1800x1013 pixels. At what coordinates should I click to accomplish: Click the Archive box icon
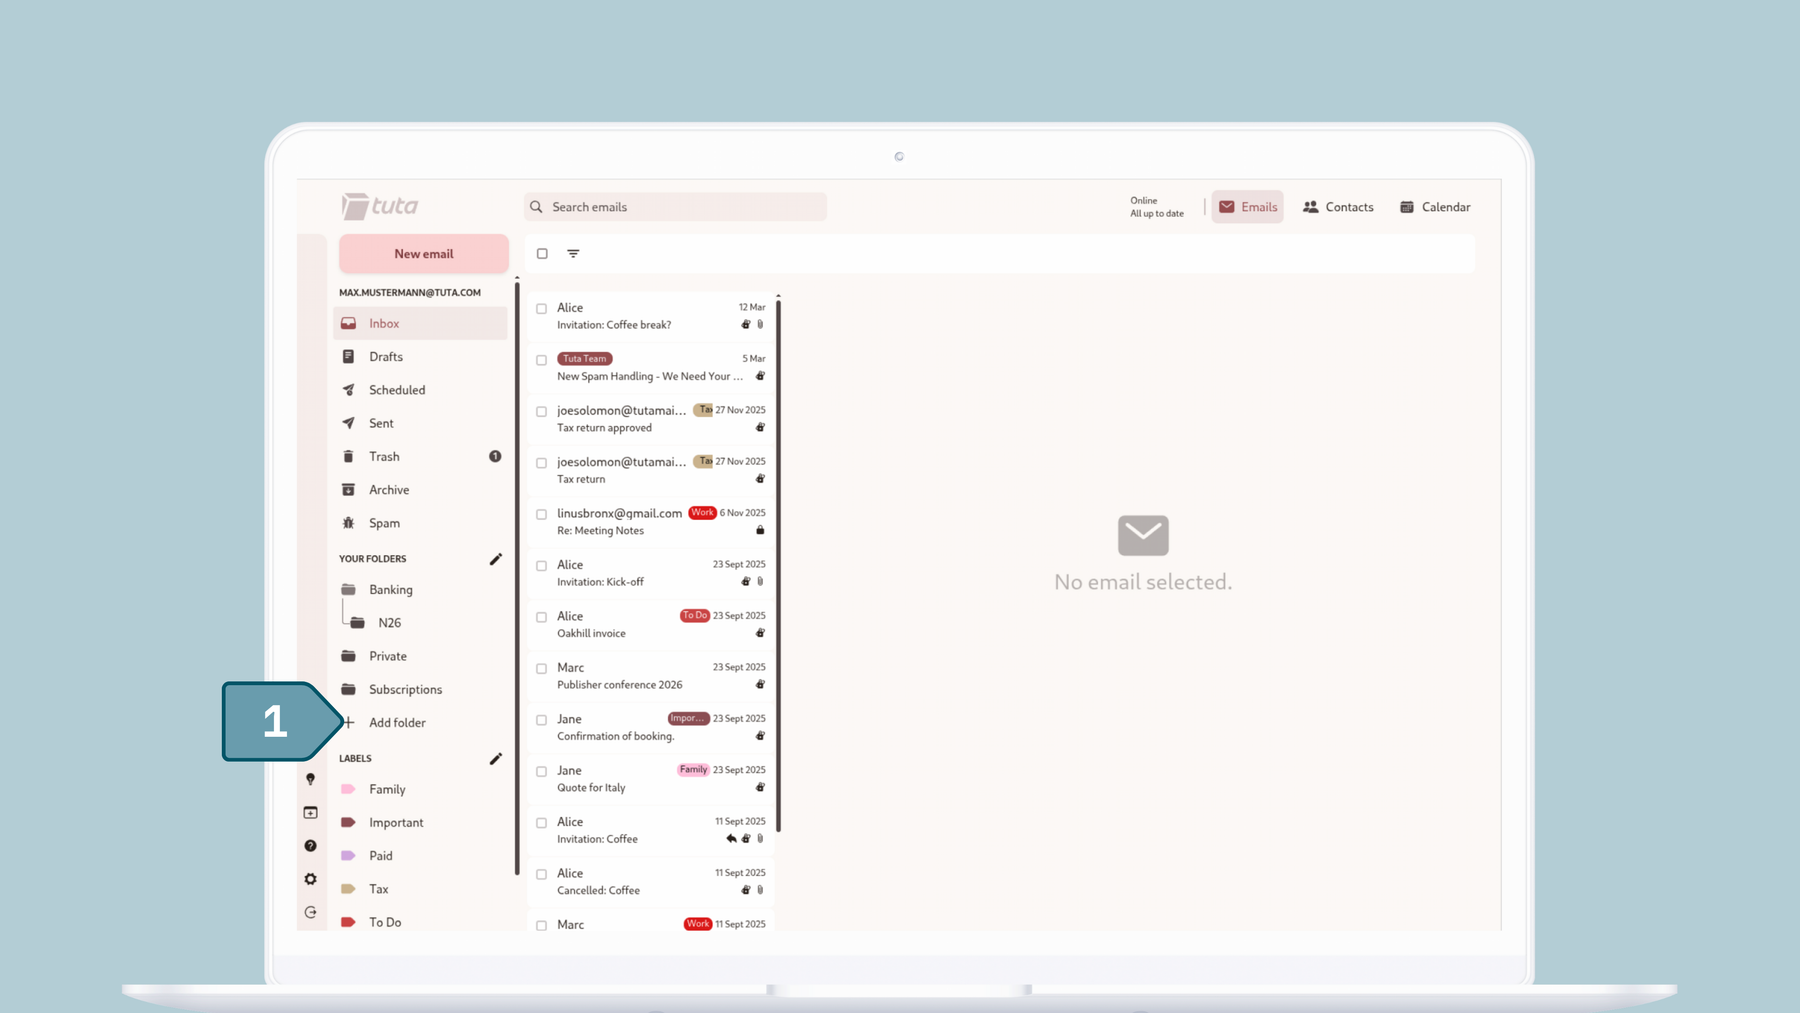point(348,490)
